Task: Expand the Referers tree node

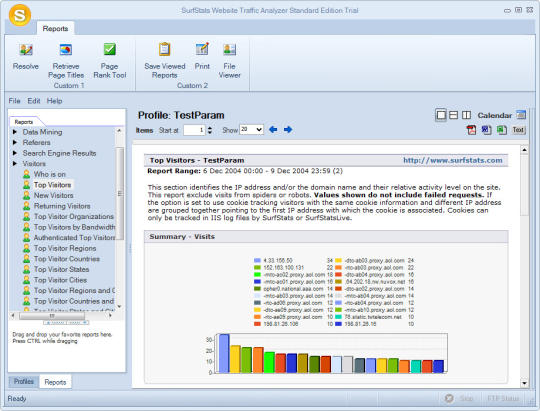Action: tap(15, 142)
